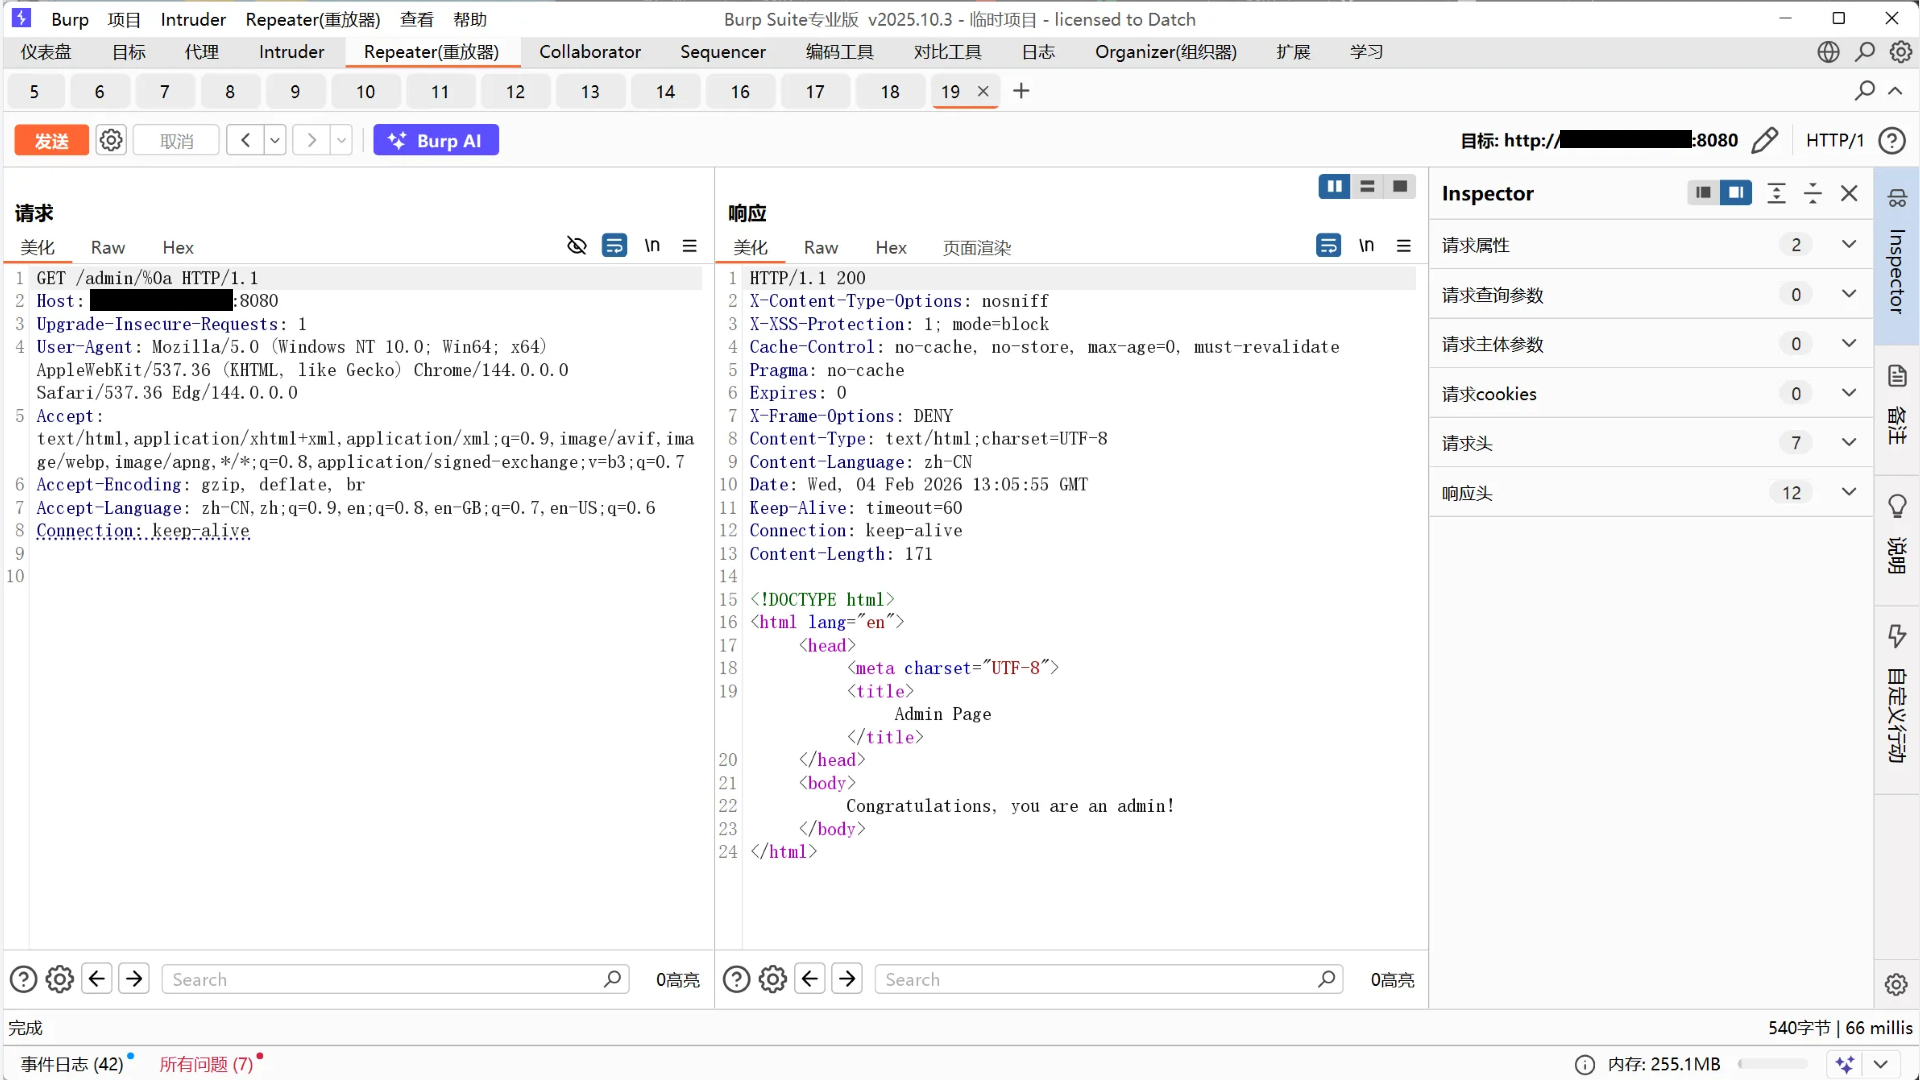1920x1080 pixels.
Task: Click the request search field
Action: point(395,979)
